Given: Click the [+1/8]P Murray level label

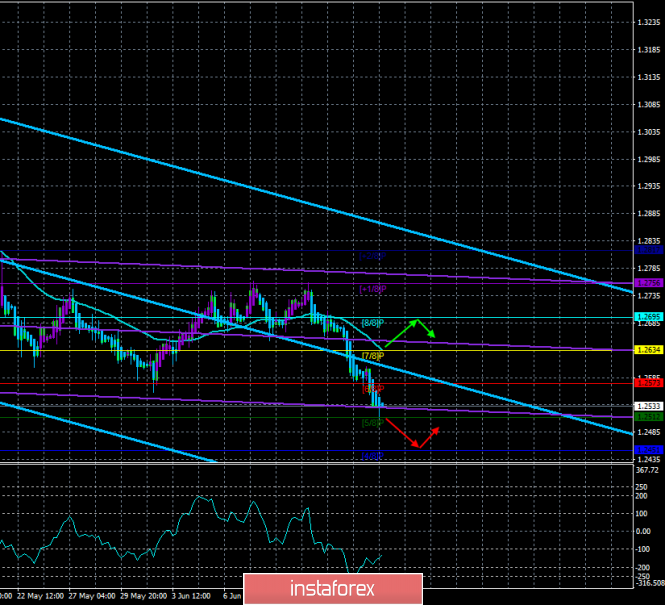Looking at the screenshot, I should pos(372,289).
